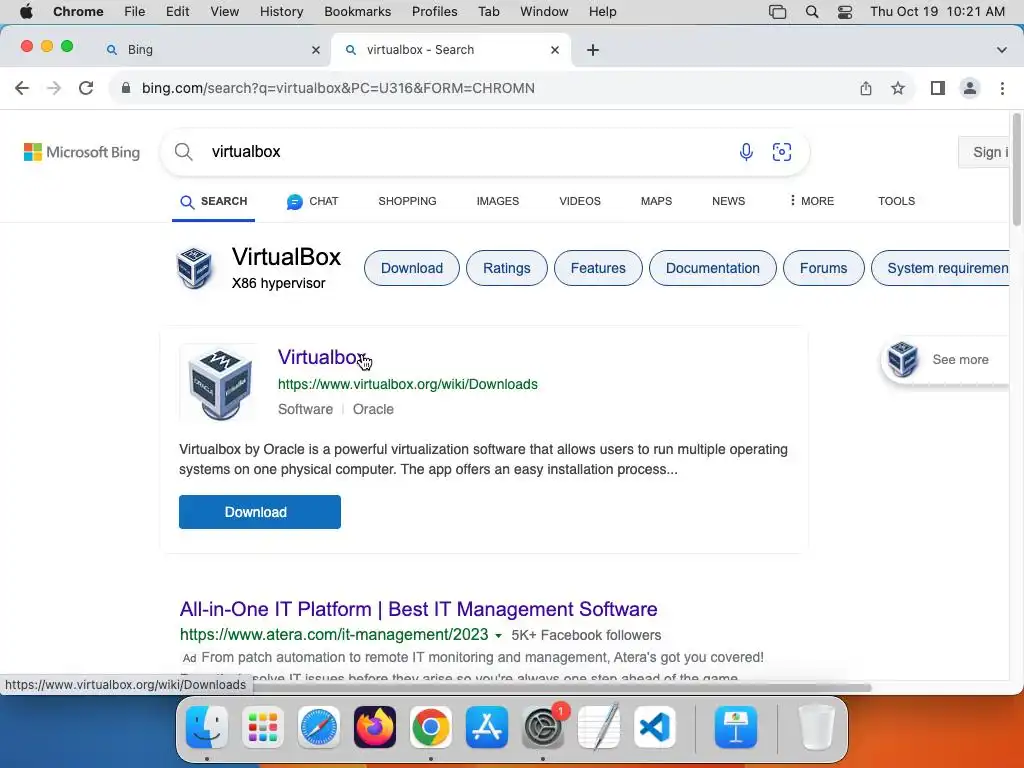Image resolution: width=1024 pixels, height=768 pixels.
Task: Click the magnifier icon in Bing search box
Action: 184,152
